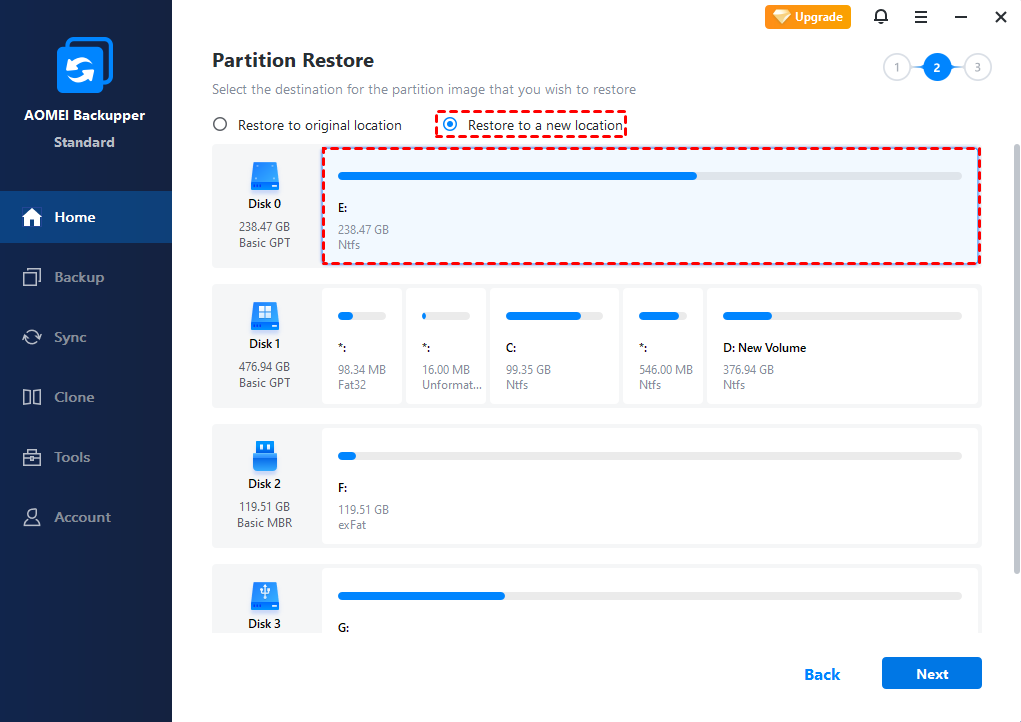Select the D: New Volume partition

point(843,346)
